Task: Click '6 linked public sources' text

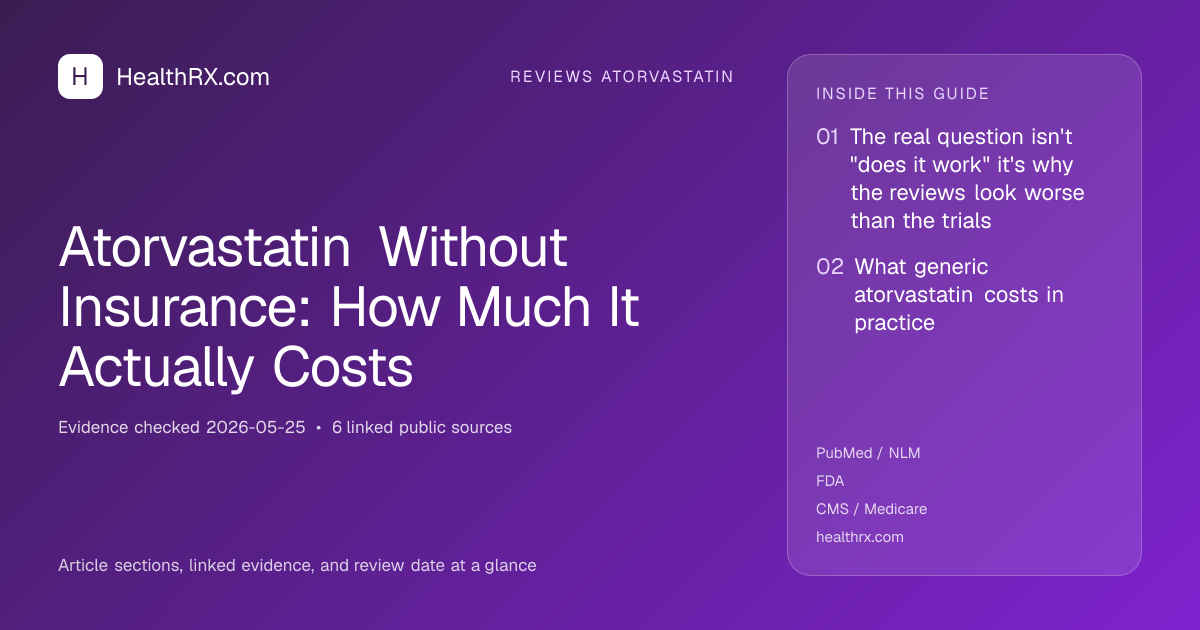Action: click(x=422, y=428)
